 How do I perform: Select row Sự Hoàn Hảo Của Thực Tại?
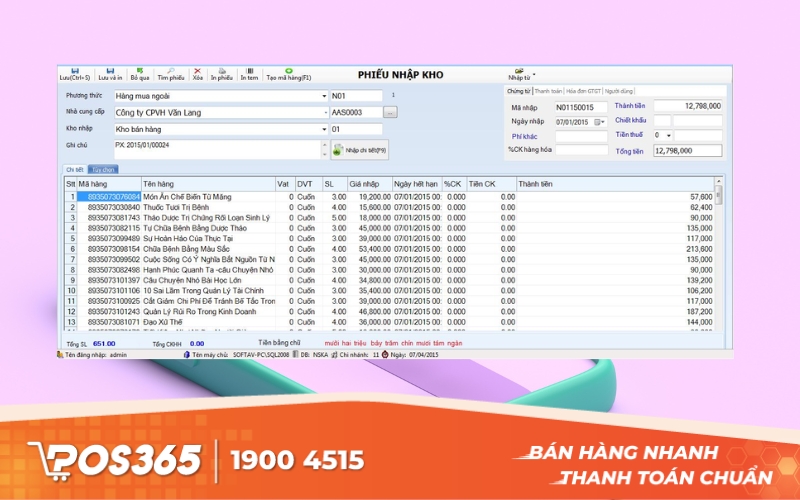pyautogui.click(x=389, y=238)
